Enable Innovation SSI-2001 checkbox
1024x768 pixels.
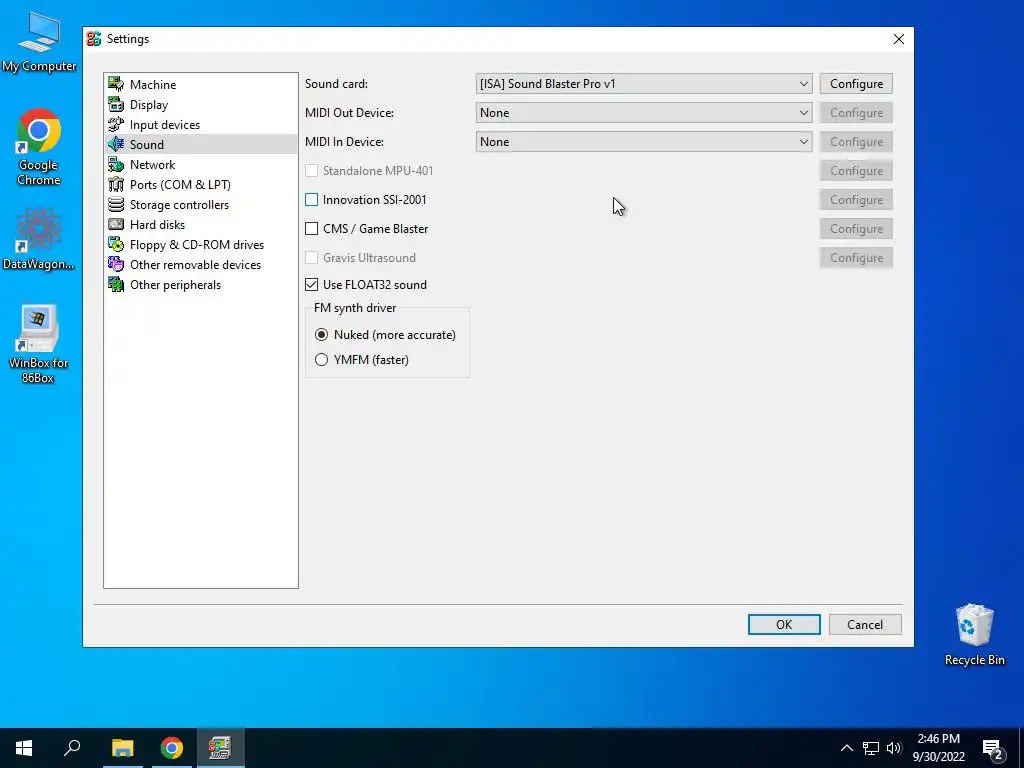(x=312, y=200)
